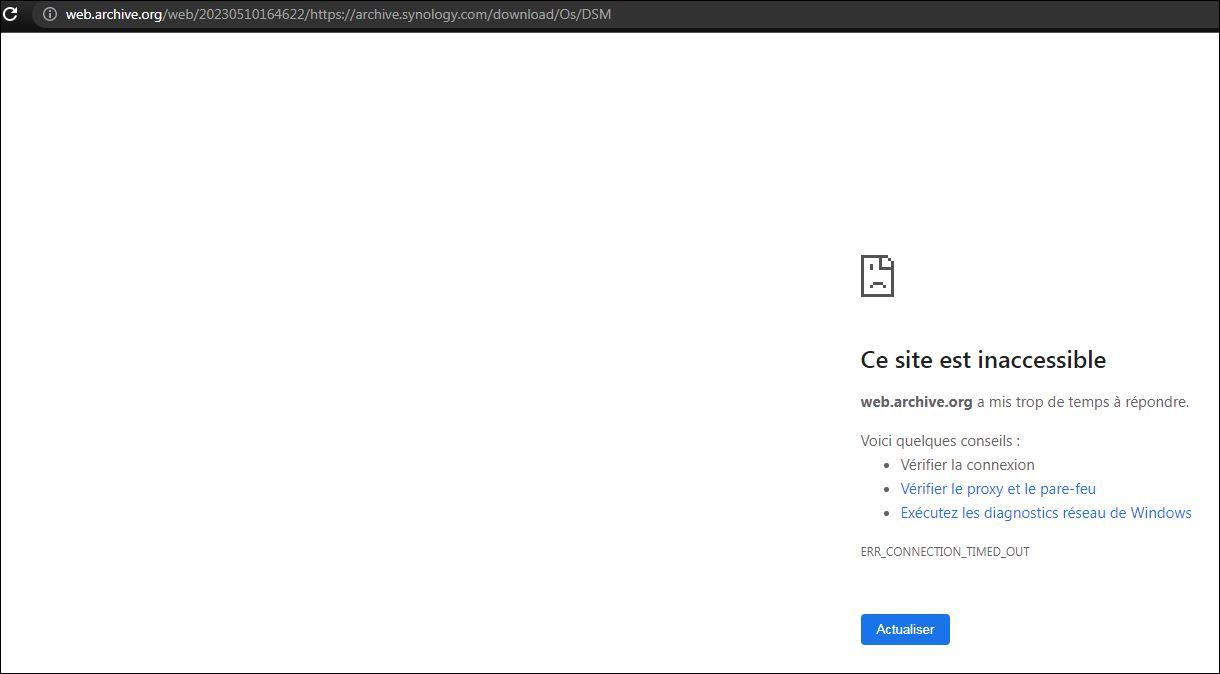This screenshot has height=674, width=1220.
Task: Click "a mis trop de temps à répondre" text
Action: 1083,402
